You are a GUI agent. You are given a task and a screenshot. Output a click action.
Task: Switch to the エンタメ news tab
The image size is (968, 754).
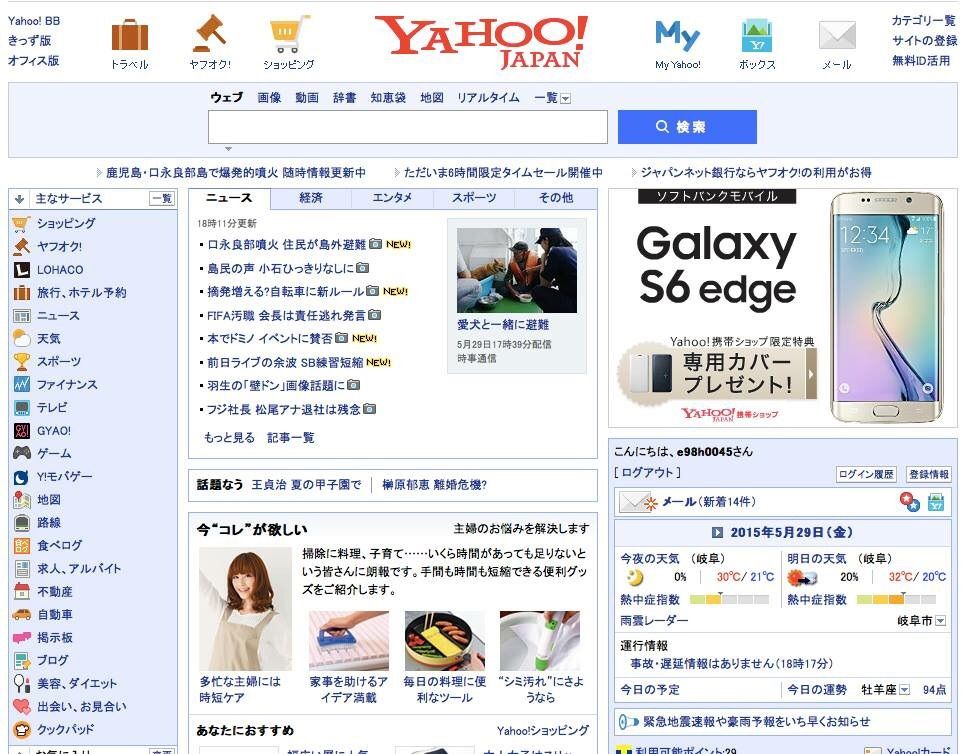click(392, 198)
